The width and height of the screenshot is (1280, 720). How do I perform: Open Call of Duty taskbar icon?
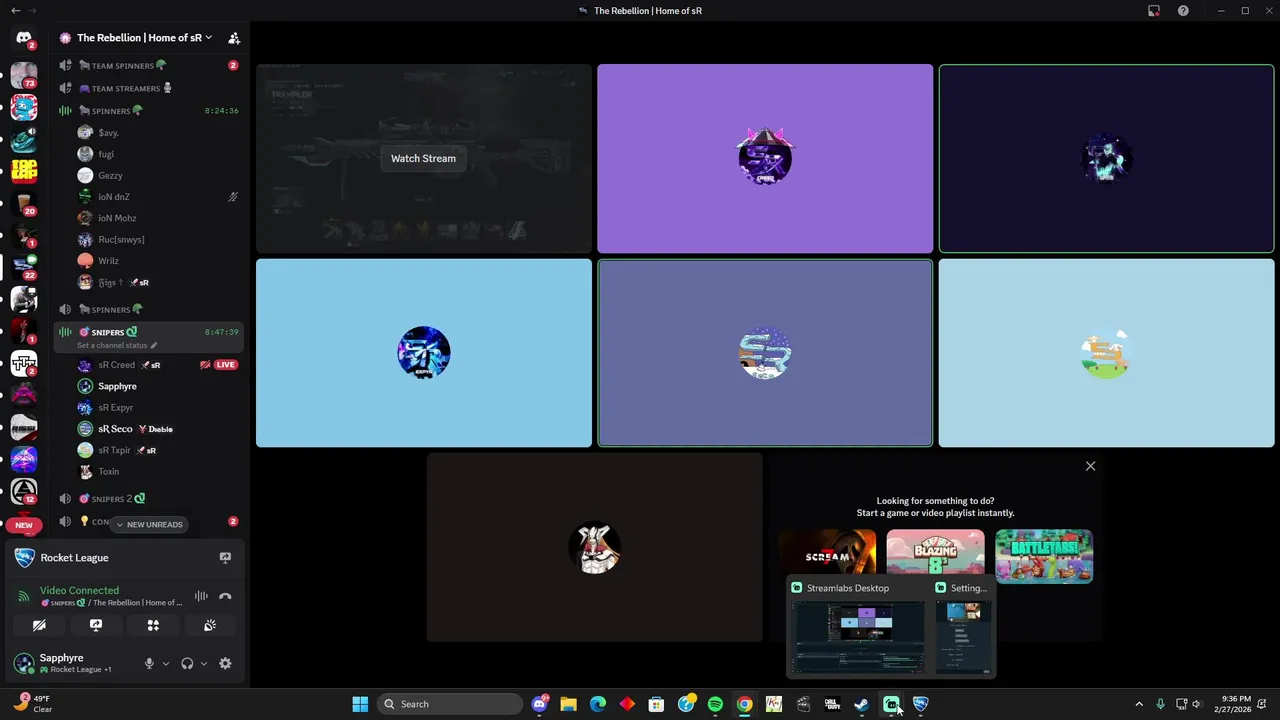click(x=832, y=704)
